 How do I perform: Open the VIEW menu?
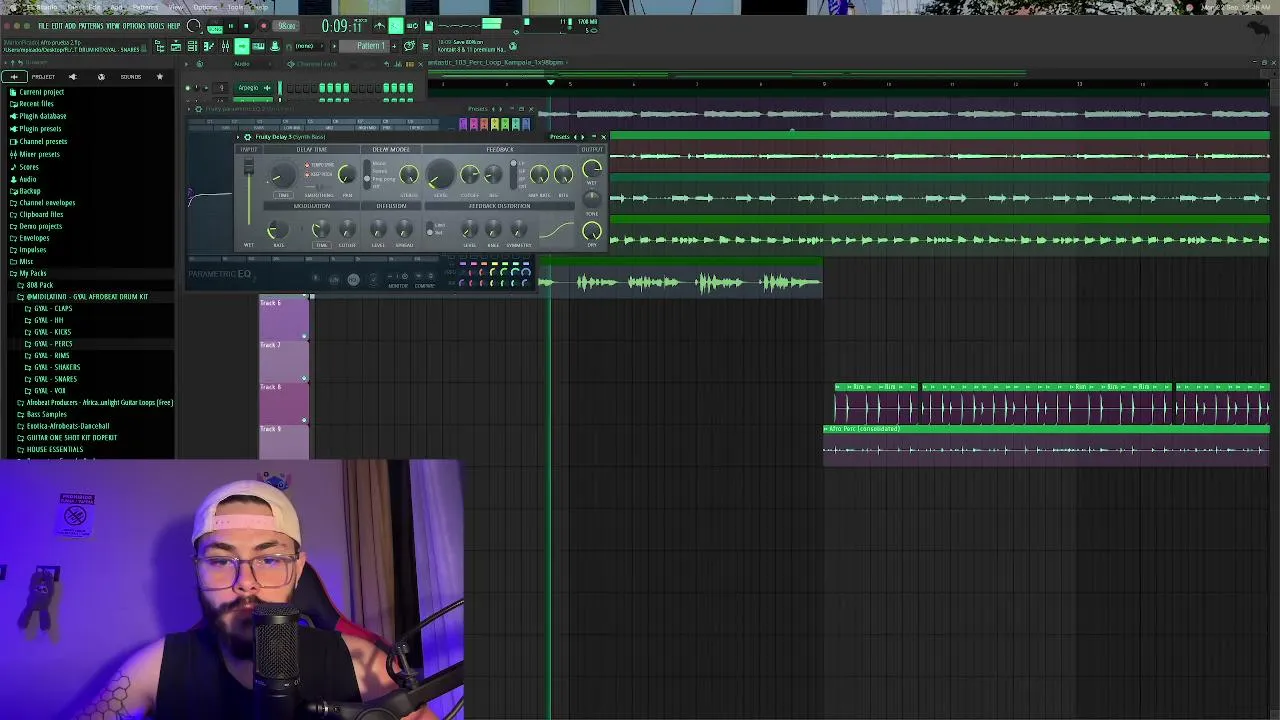click(113, 26)
